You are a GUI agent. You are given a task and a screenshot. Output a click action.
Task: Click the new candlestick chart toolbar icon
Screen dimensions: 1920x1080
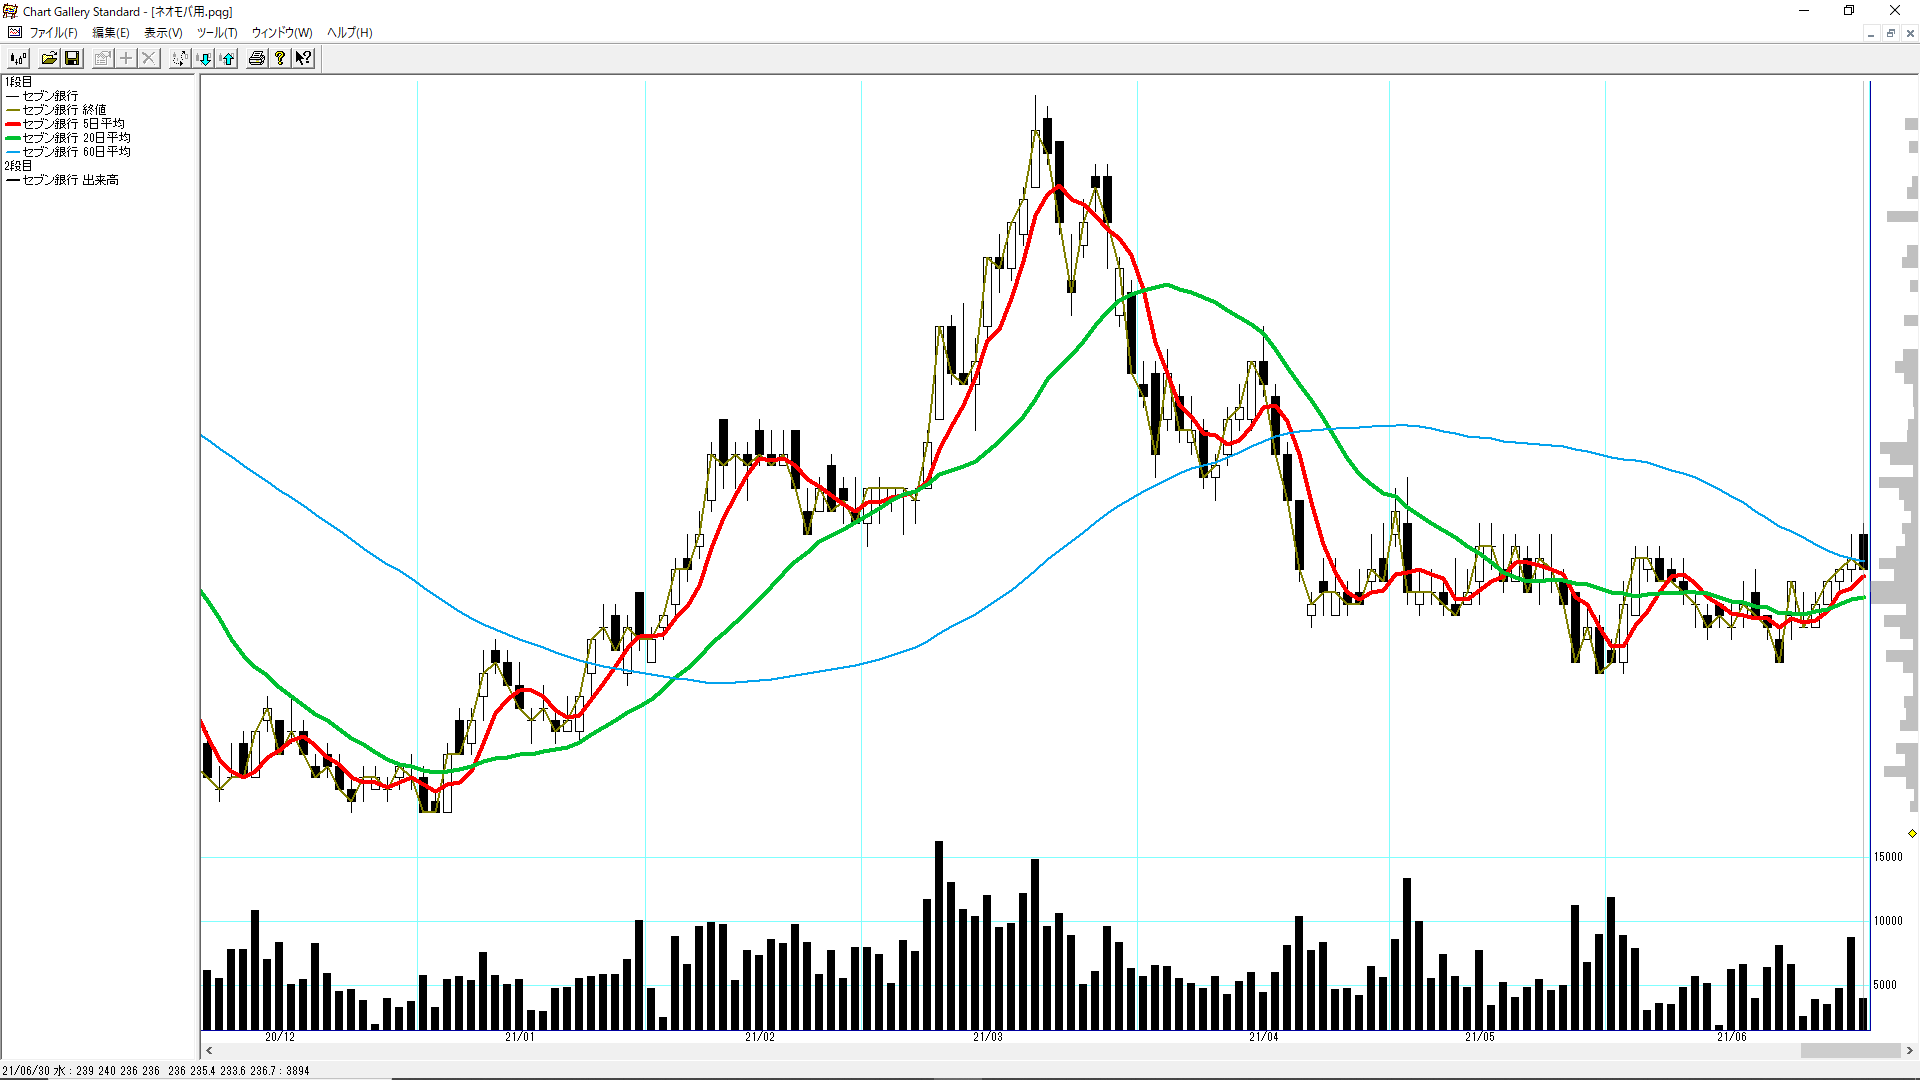tap(18, 58)
